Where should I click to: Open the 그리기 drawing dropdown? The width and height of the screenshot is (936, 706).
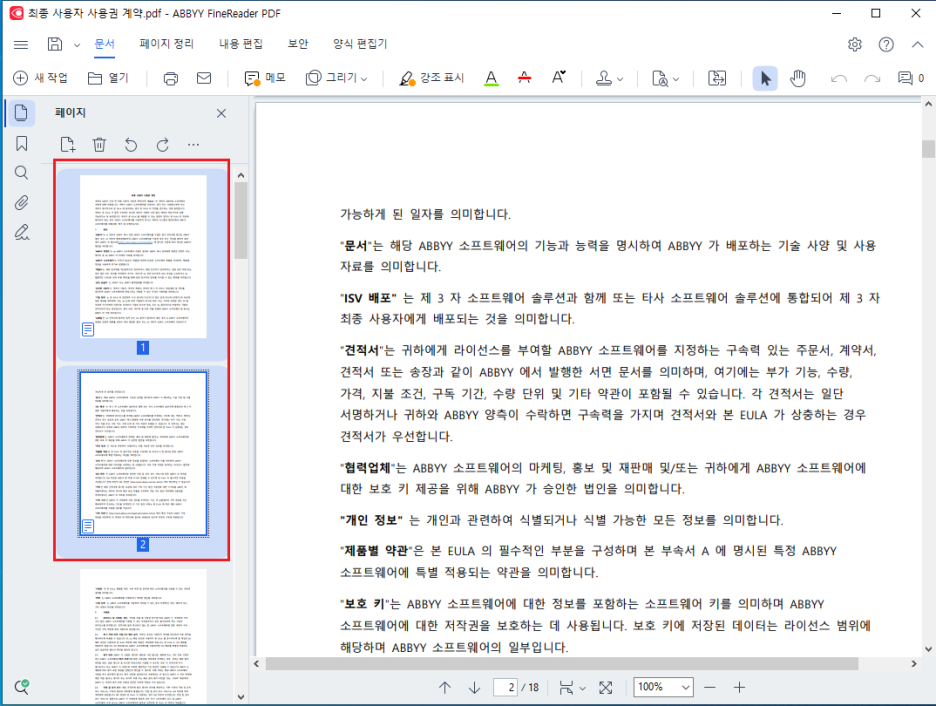[337, 78]
